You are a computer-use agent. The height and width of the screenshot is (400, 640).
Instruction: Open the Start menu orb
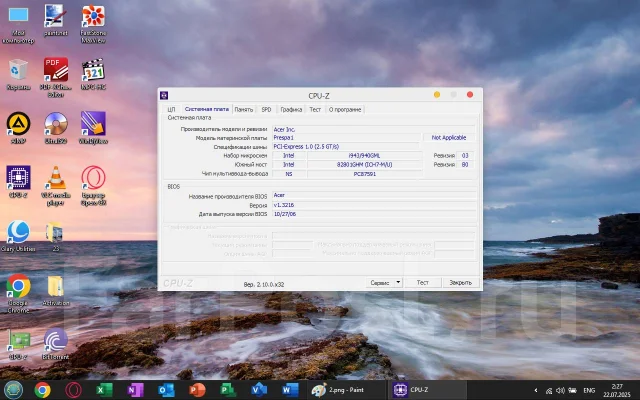click(x=13, y=390)
